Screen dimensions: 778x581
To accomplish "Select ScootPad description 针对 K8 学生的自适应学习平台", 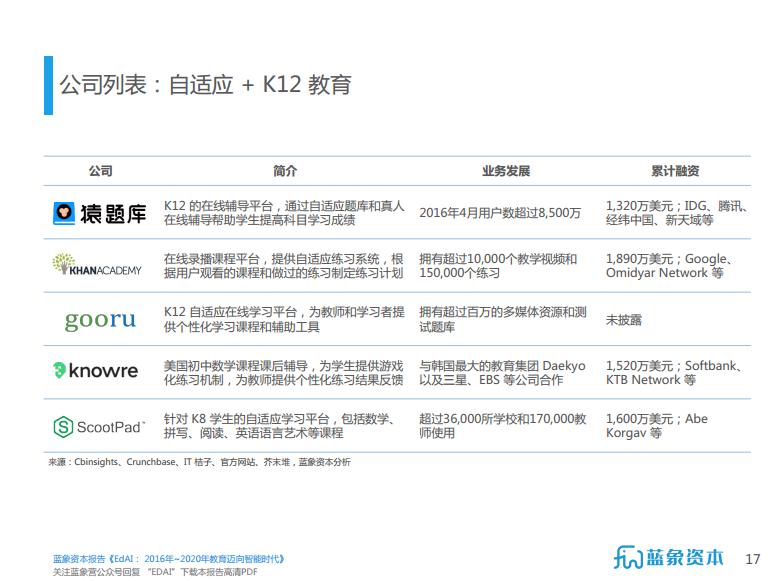I will pyautogui.click(x=281, y=426).
